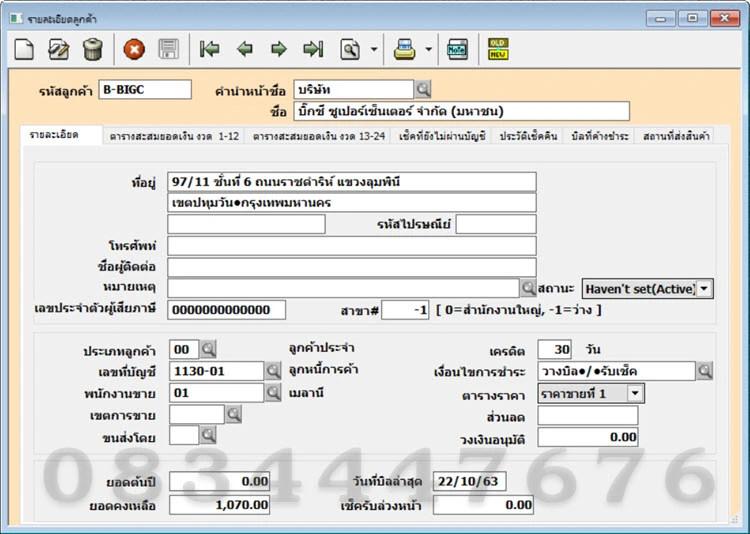Click the postal code field
Viewport: 750px width, 534px height.
(x=496, y=224)
